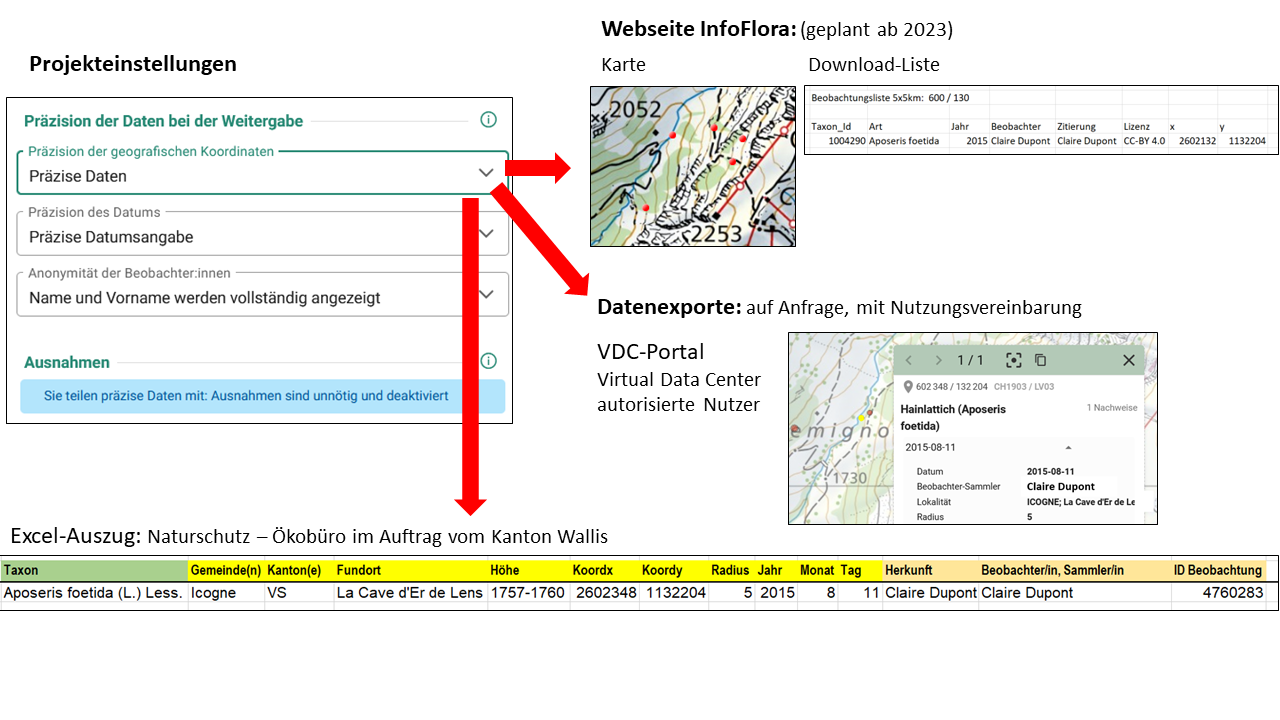Click the copy icon in VDC popup header
Viewport: 1280px width, 720px height.
(x=1040, y=360)
